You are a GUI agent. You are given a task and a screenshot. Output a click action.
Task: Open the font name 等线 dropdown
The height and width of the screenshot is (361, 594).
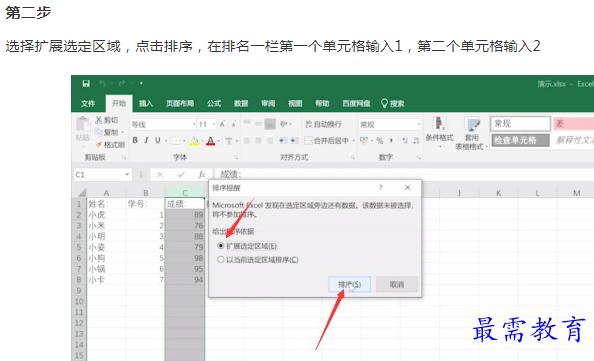point(194,124)
